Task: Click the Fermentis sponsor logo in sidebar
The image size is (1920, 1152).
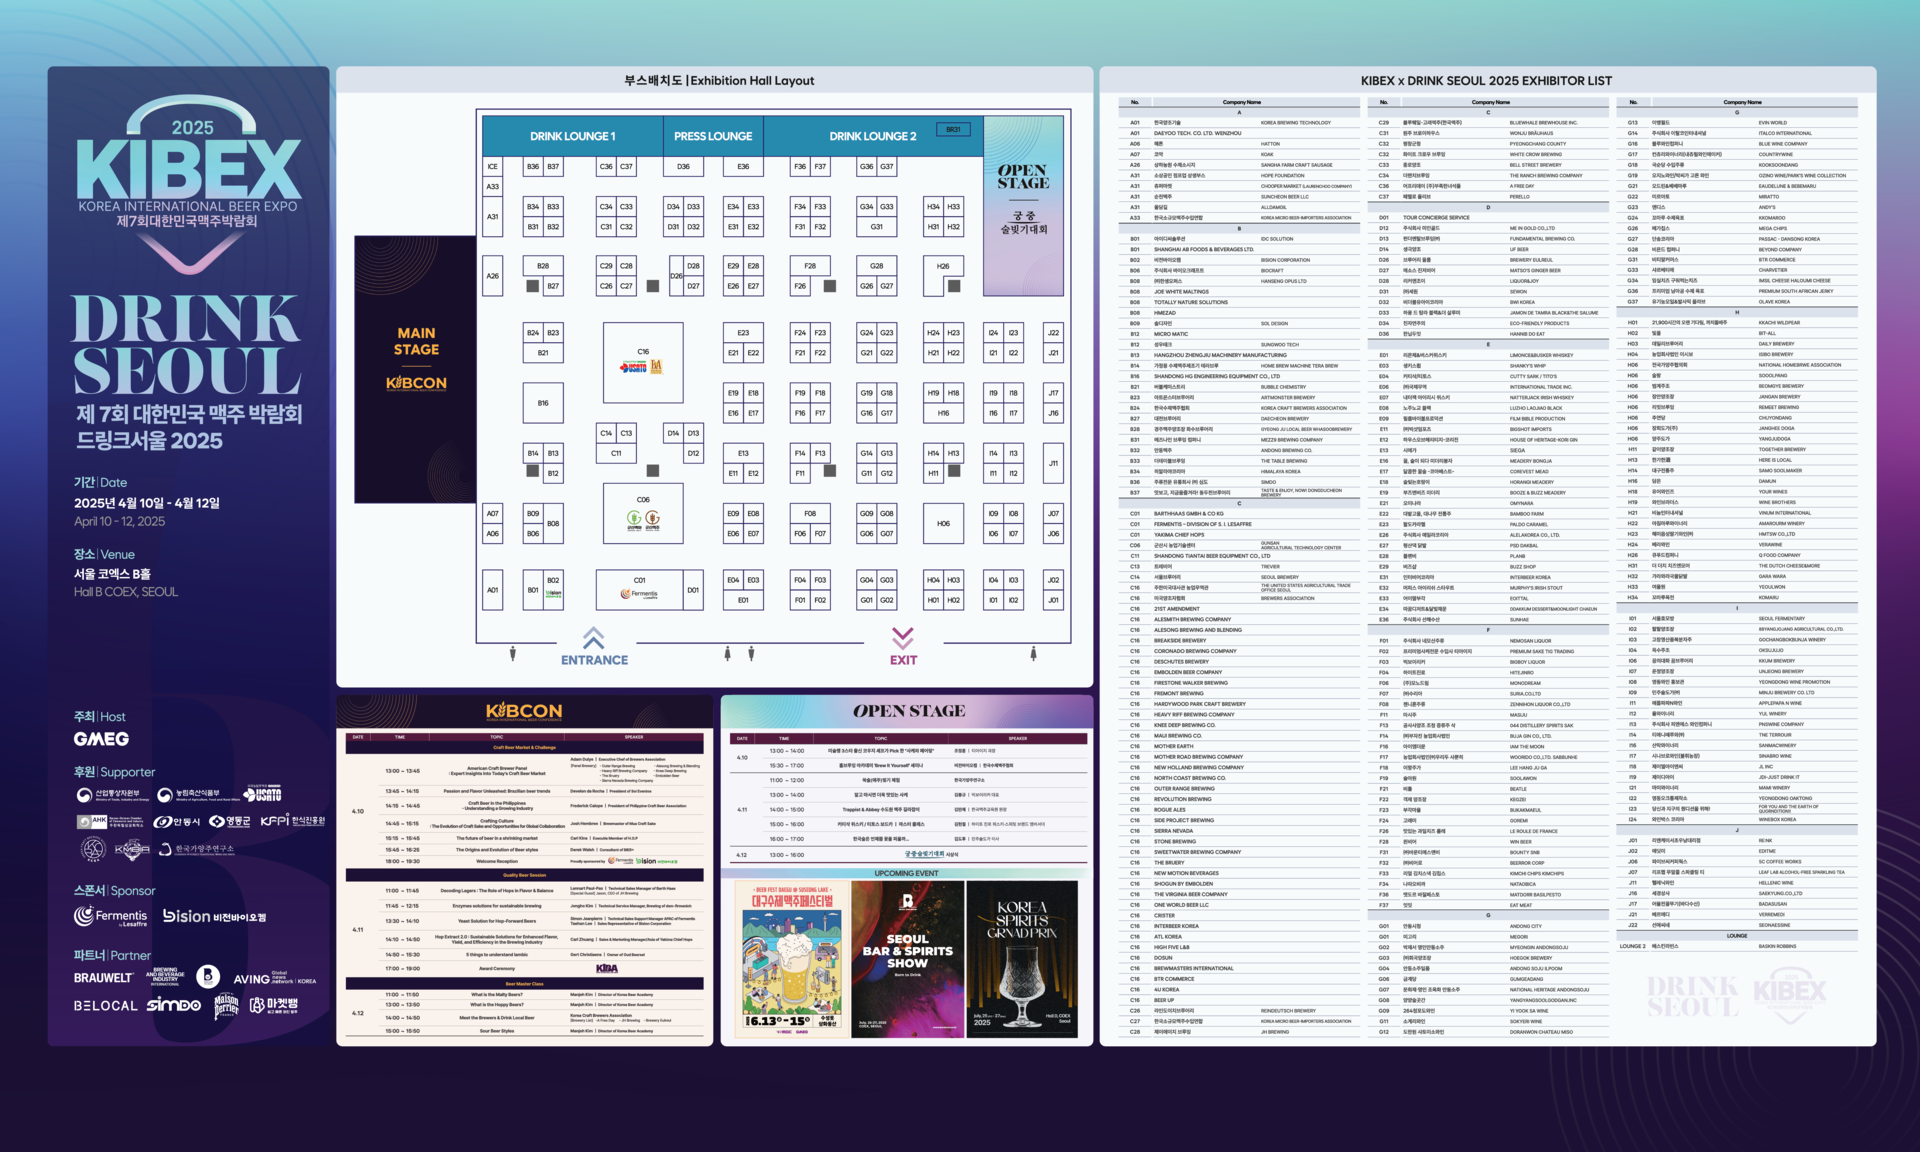Action: [x=110, y=916]
